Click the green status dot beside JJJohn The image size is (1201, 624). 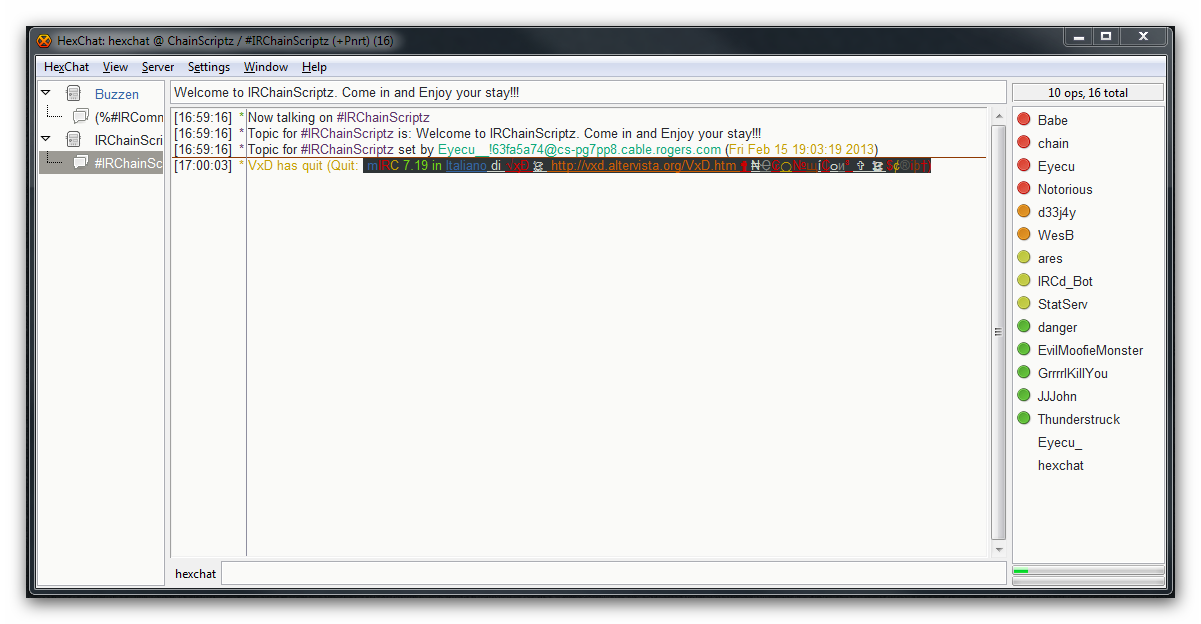[x=1023, y=396]
